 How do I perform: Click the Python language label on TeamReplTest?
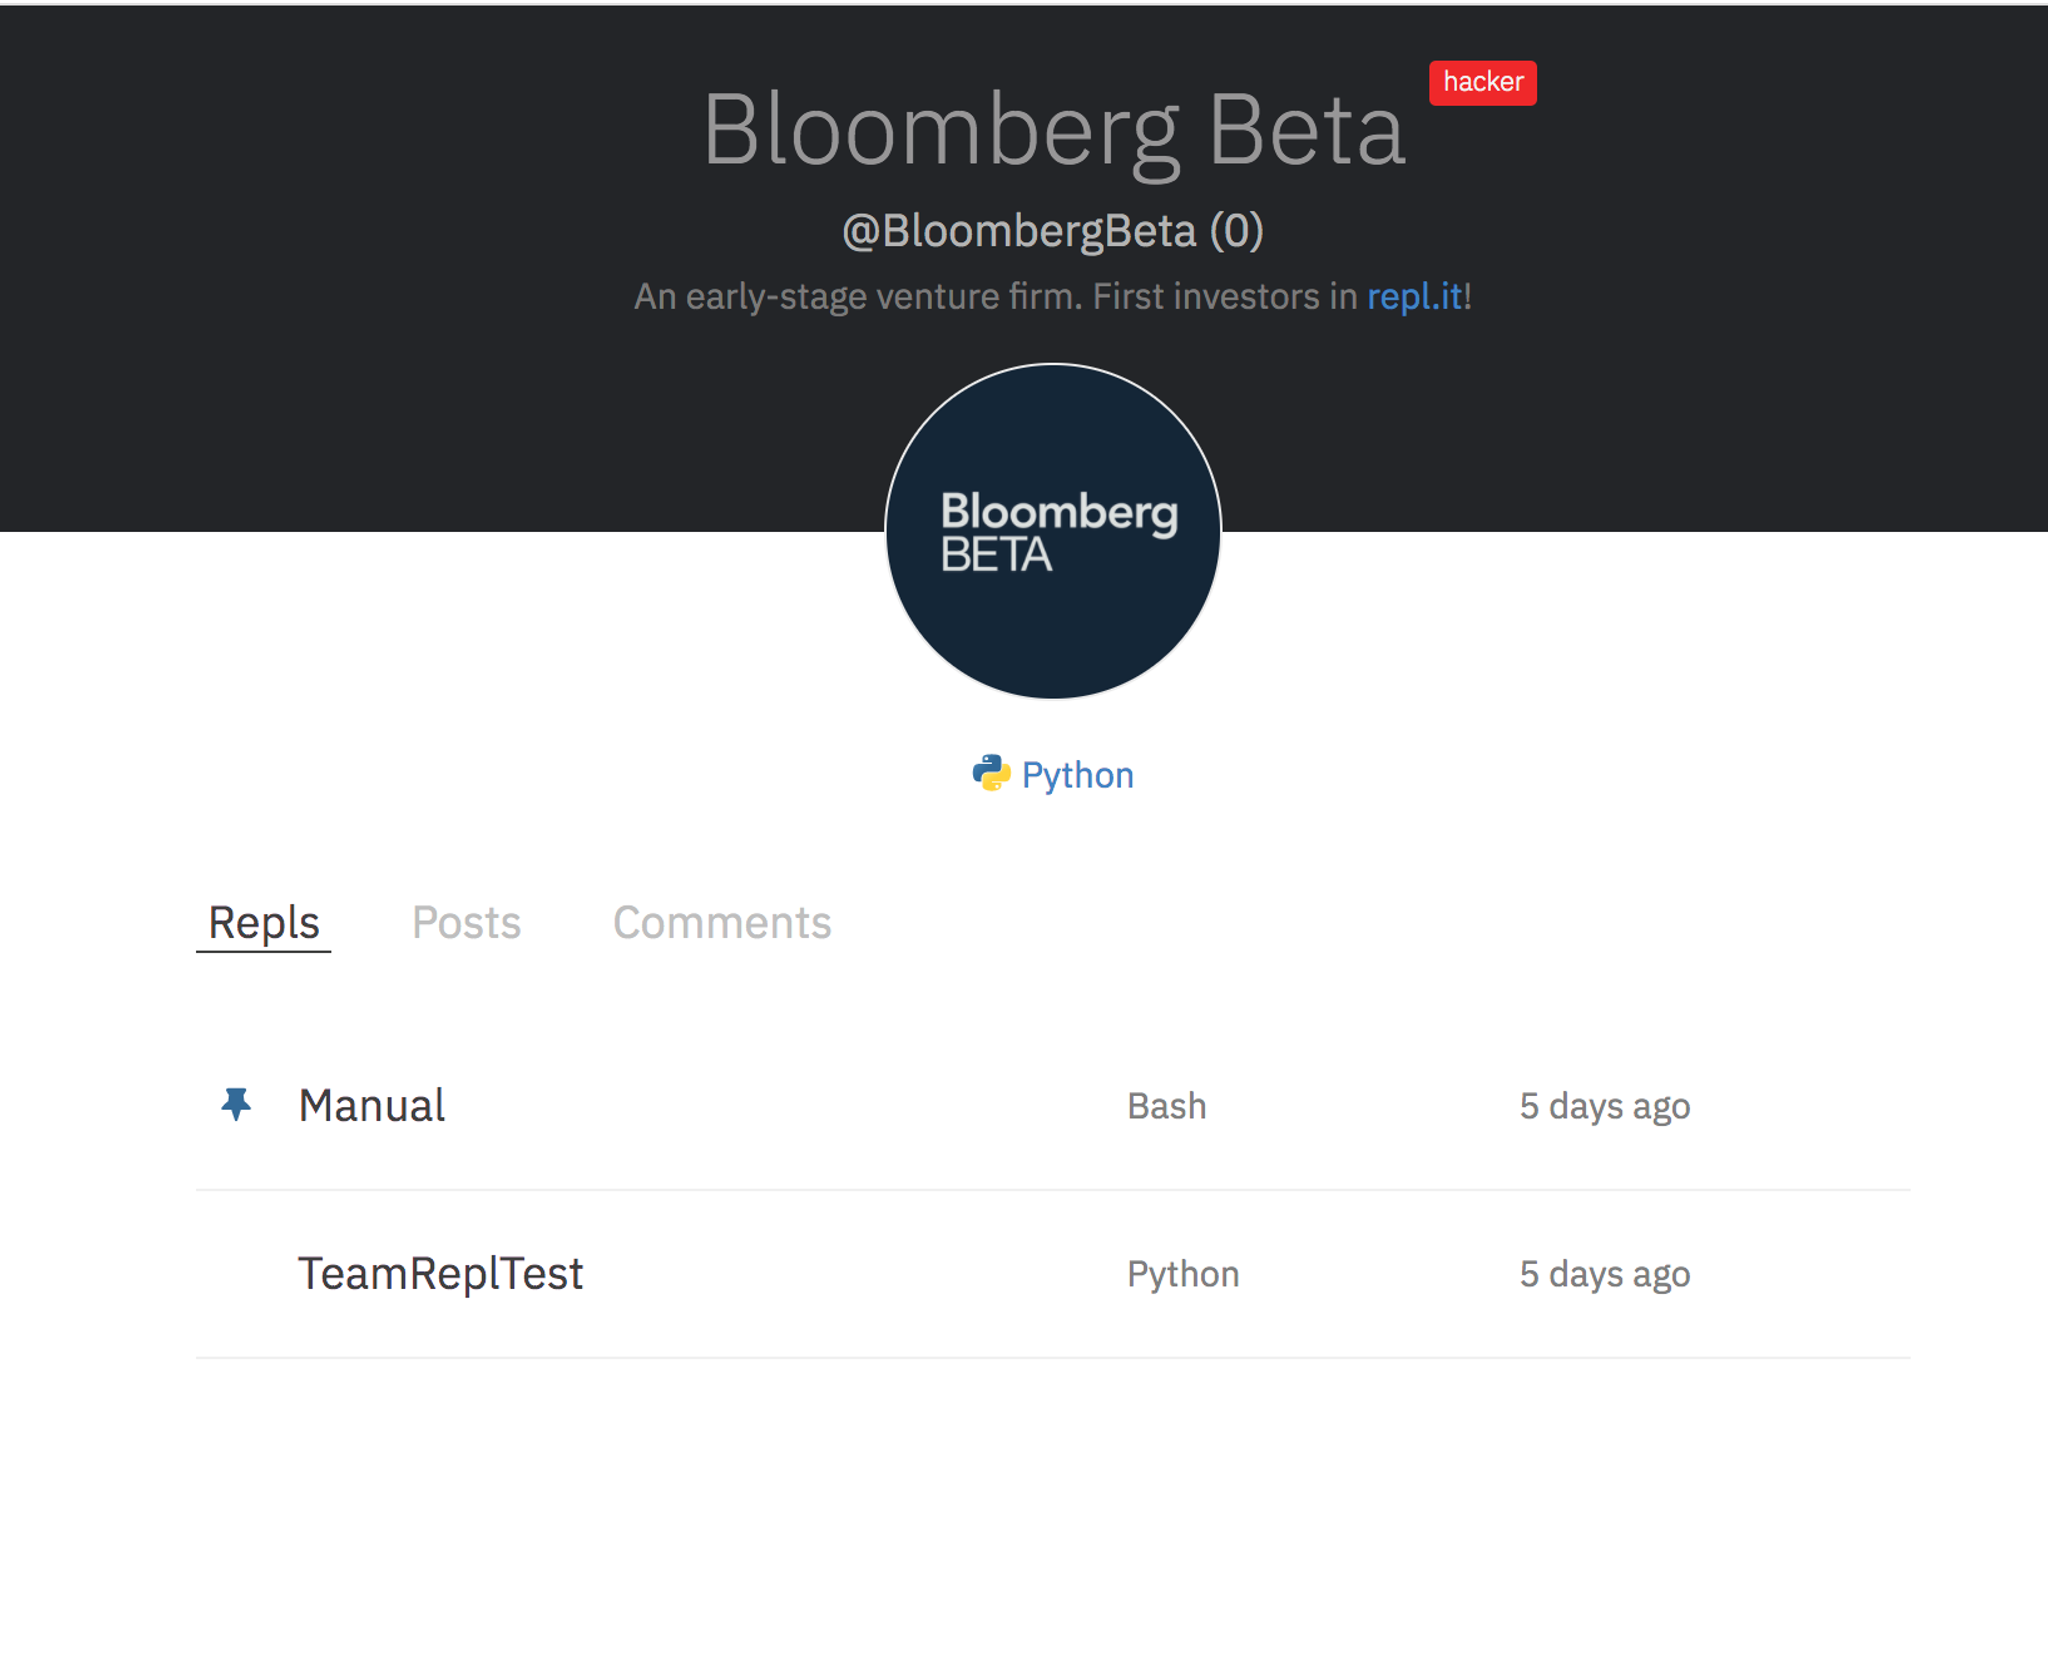[1182, 1273]
